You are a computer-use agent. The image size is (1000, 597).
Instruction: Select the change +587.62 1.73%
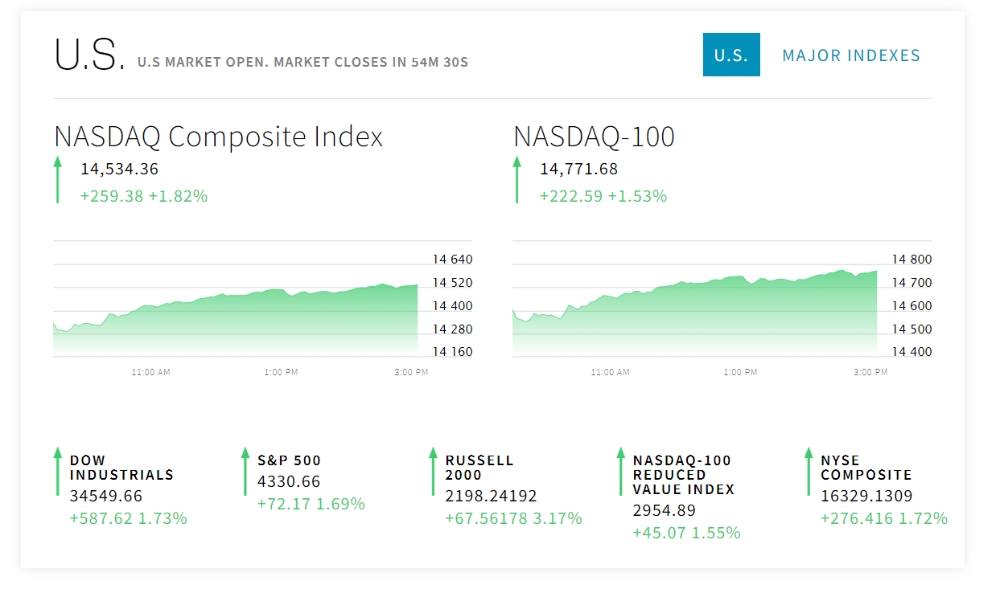[x=128, y=519]
